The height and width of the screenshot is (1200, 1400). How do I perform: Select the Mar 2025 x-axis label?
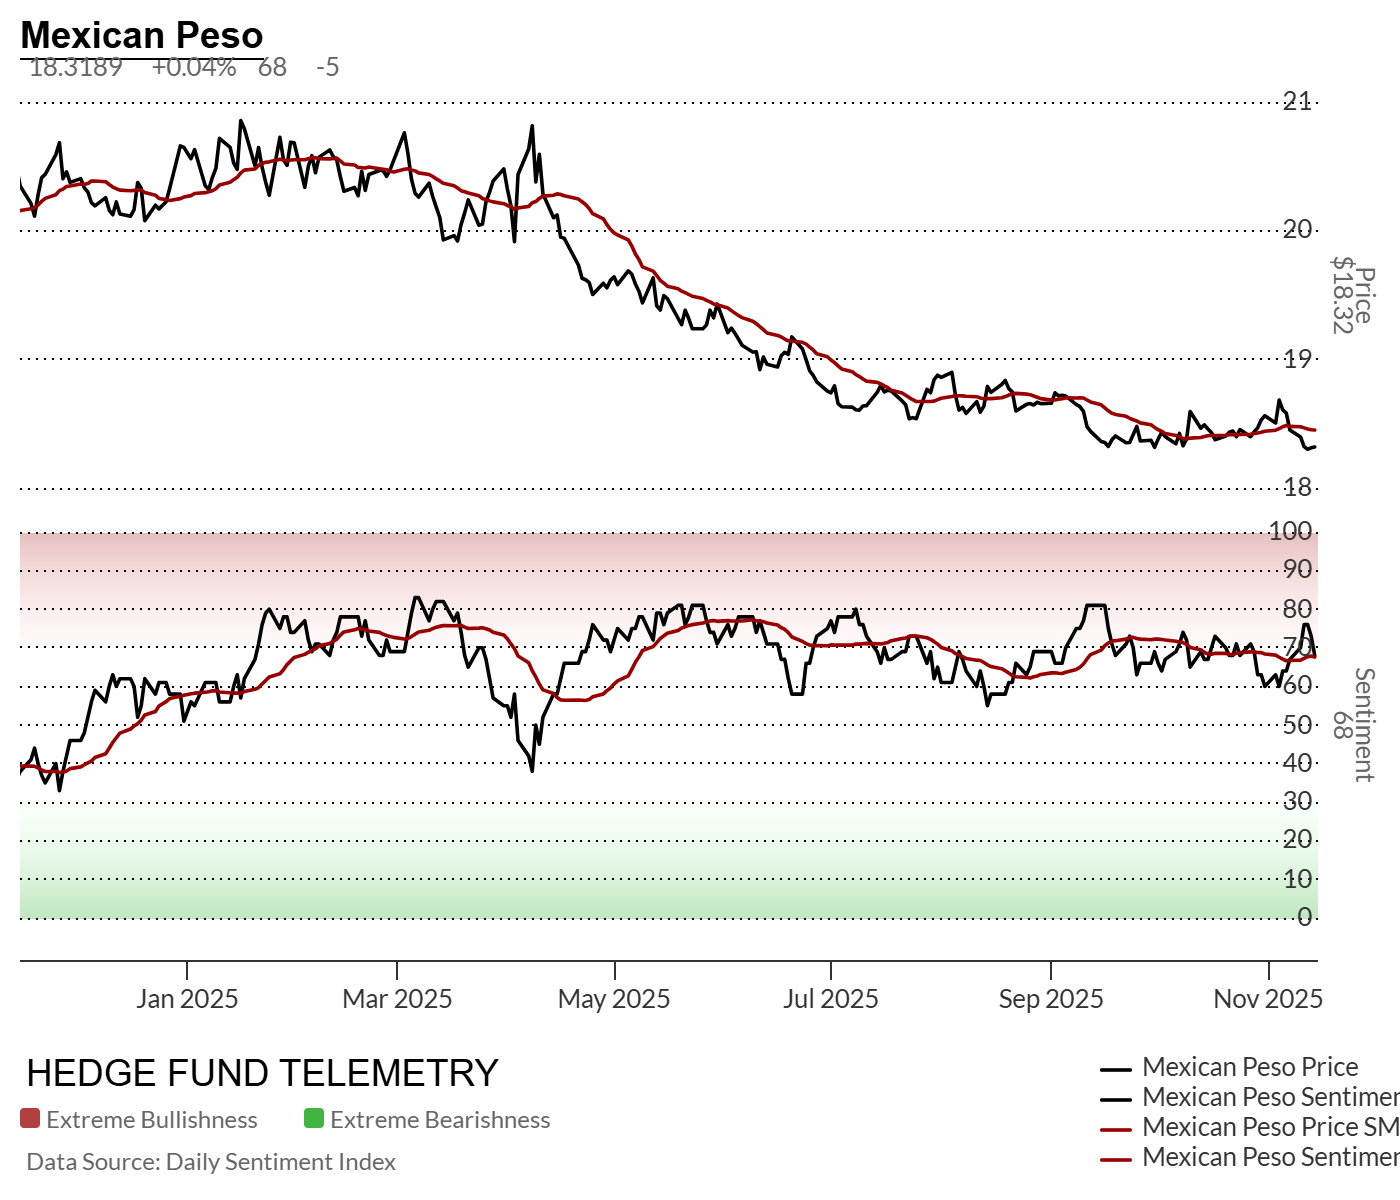pos(397,998)
